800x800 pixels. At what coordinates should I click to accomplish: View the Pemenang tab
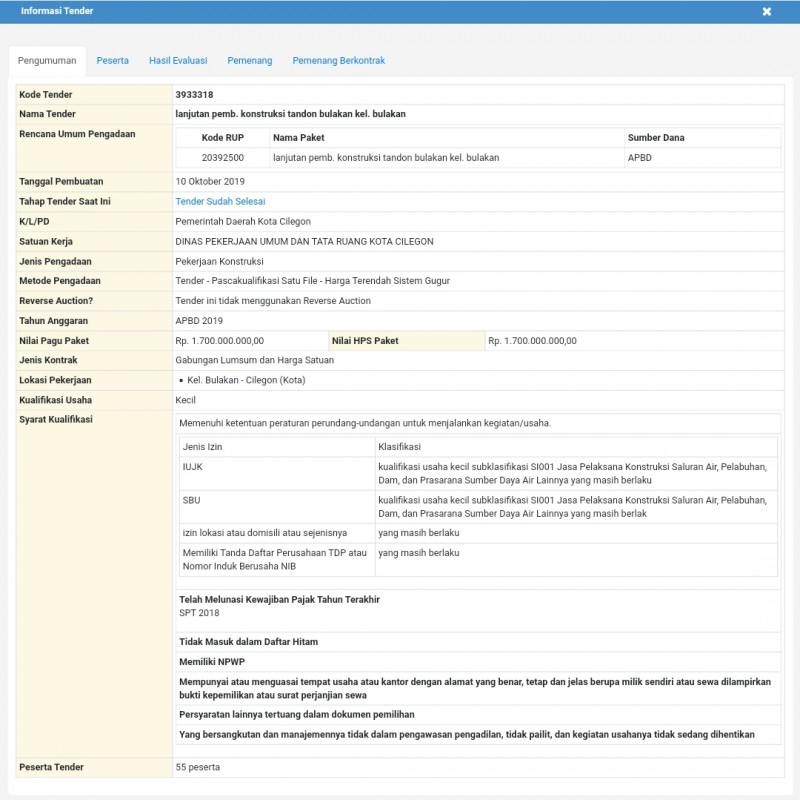248,60
